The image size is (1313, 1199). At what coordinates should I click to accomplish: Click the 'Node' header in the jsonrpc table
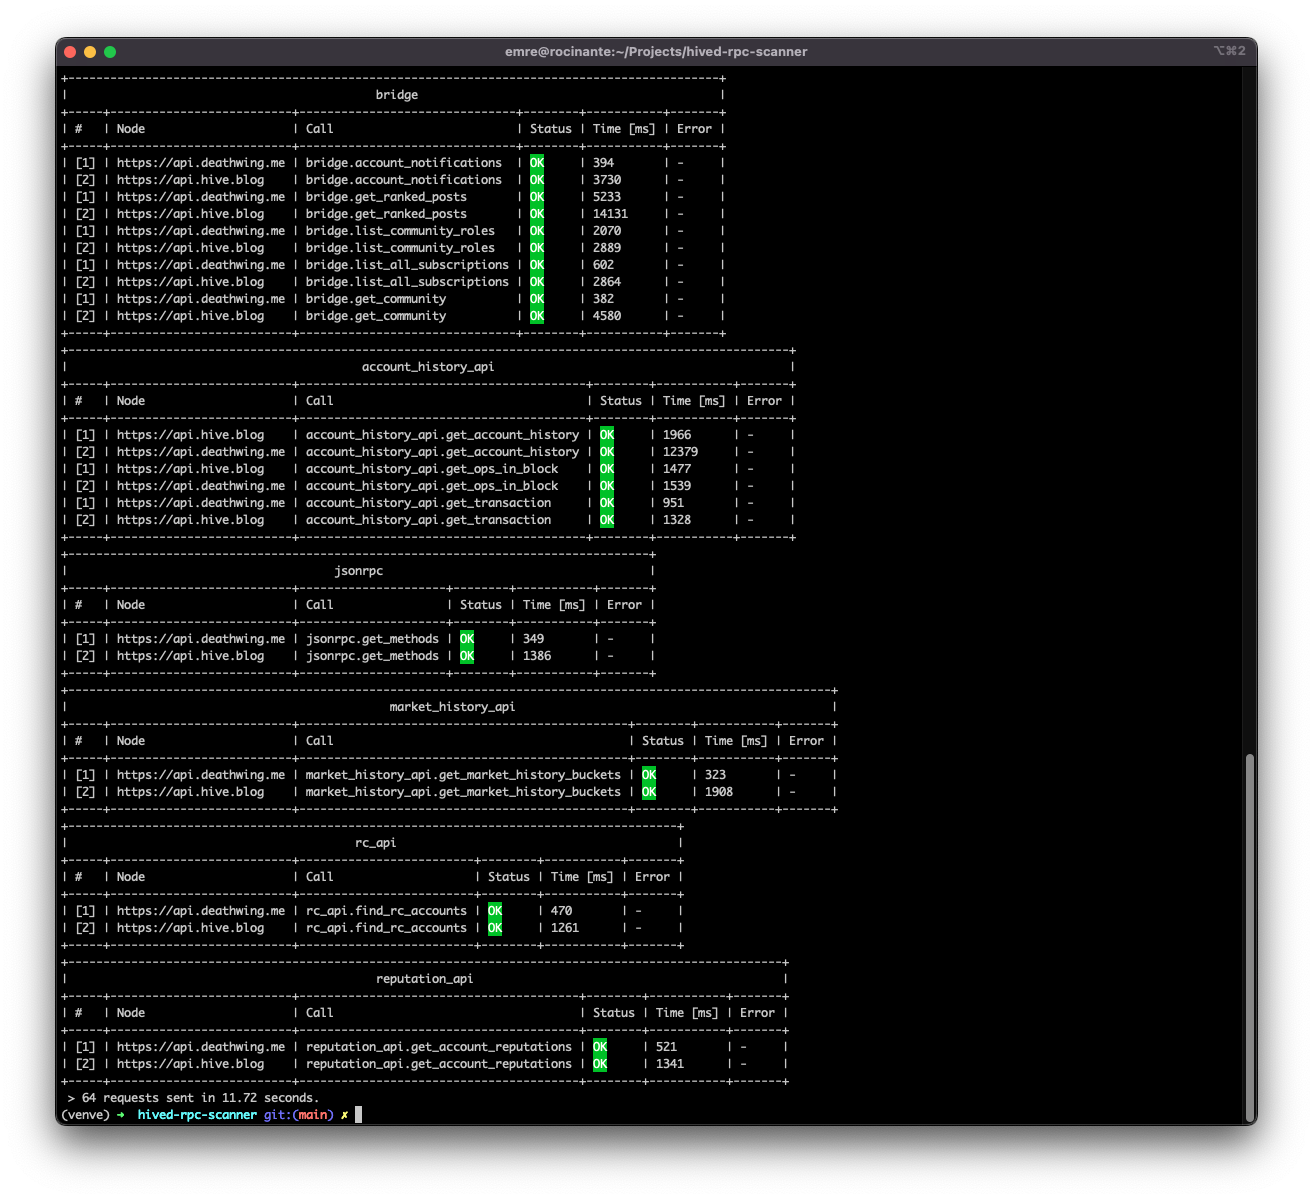click(131, 605)
